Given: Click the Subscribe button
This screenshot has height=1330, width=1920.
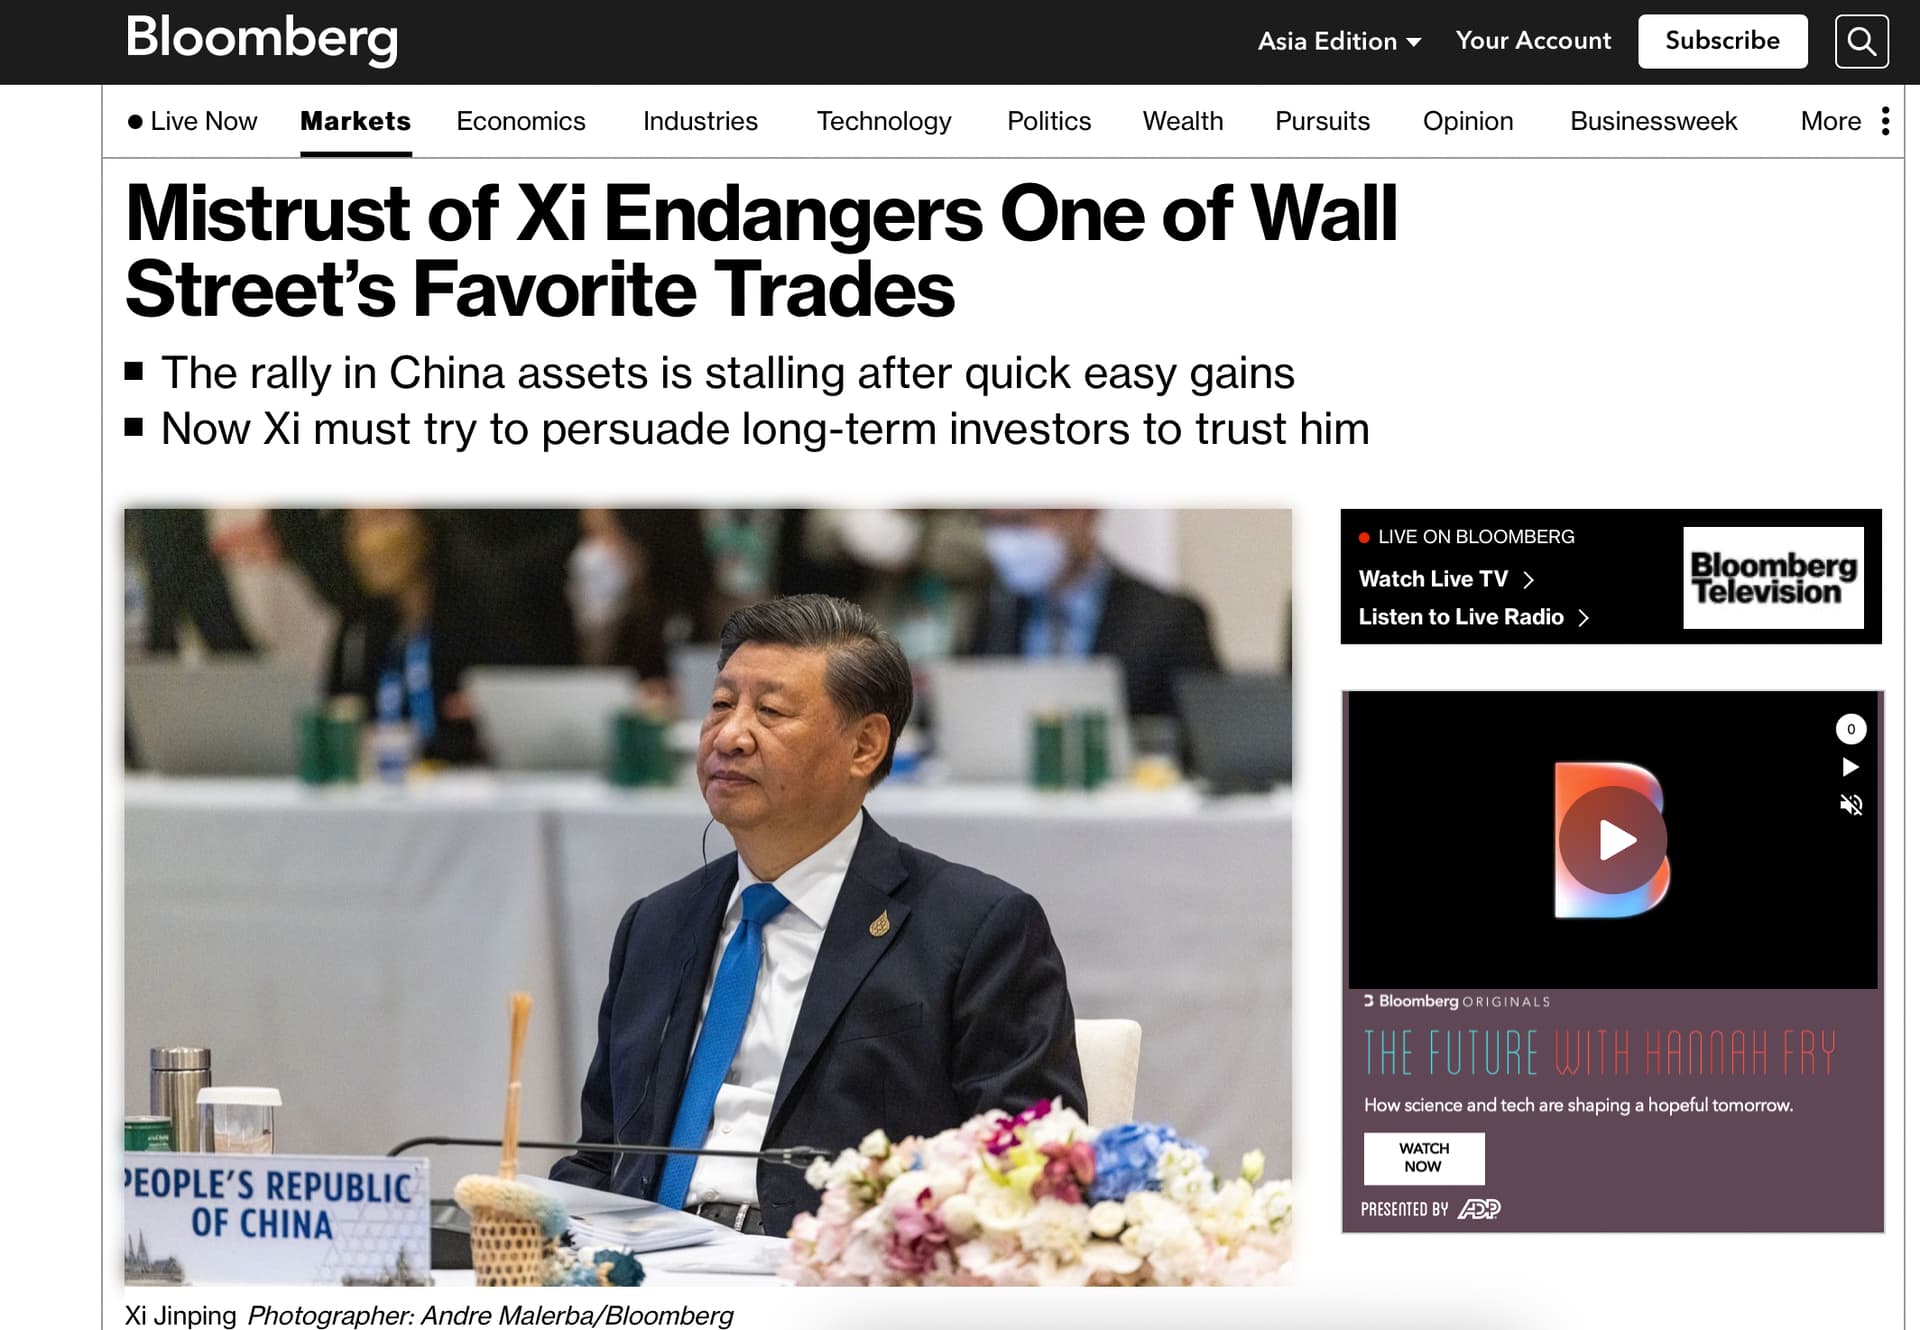Looking at the screenshot, I should (x=1722, y=41).
